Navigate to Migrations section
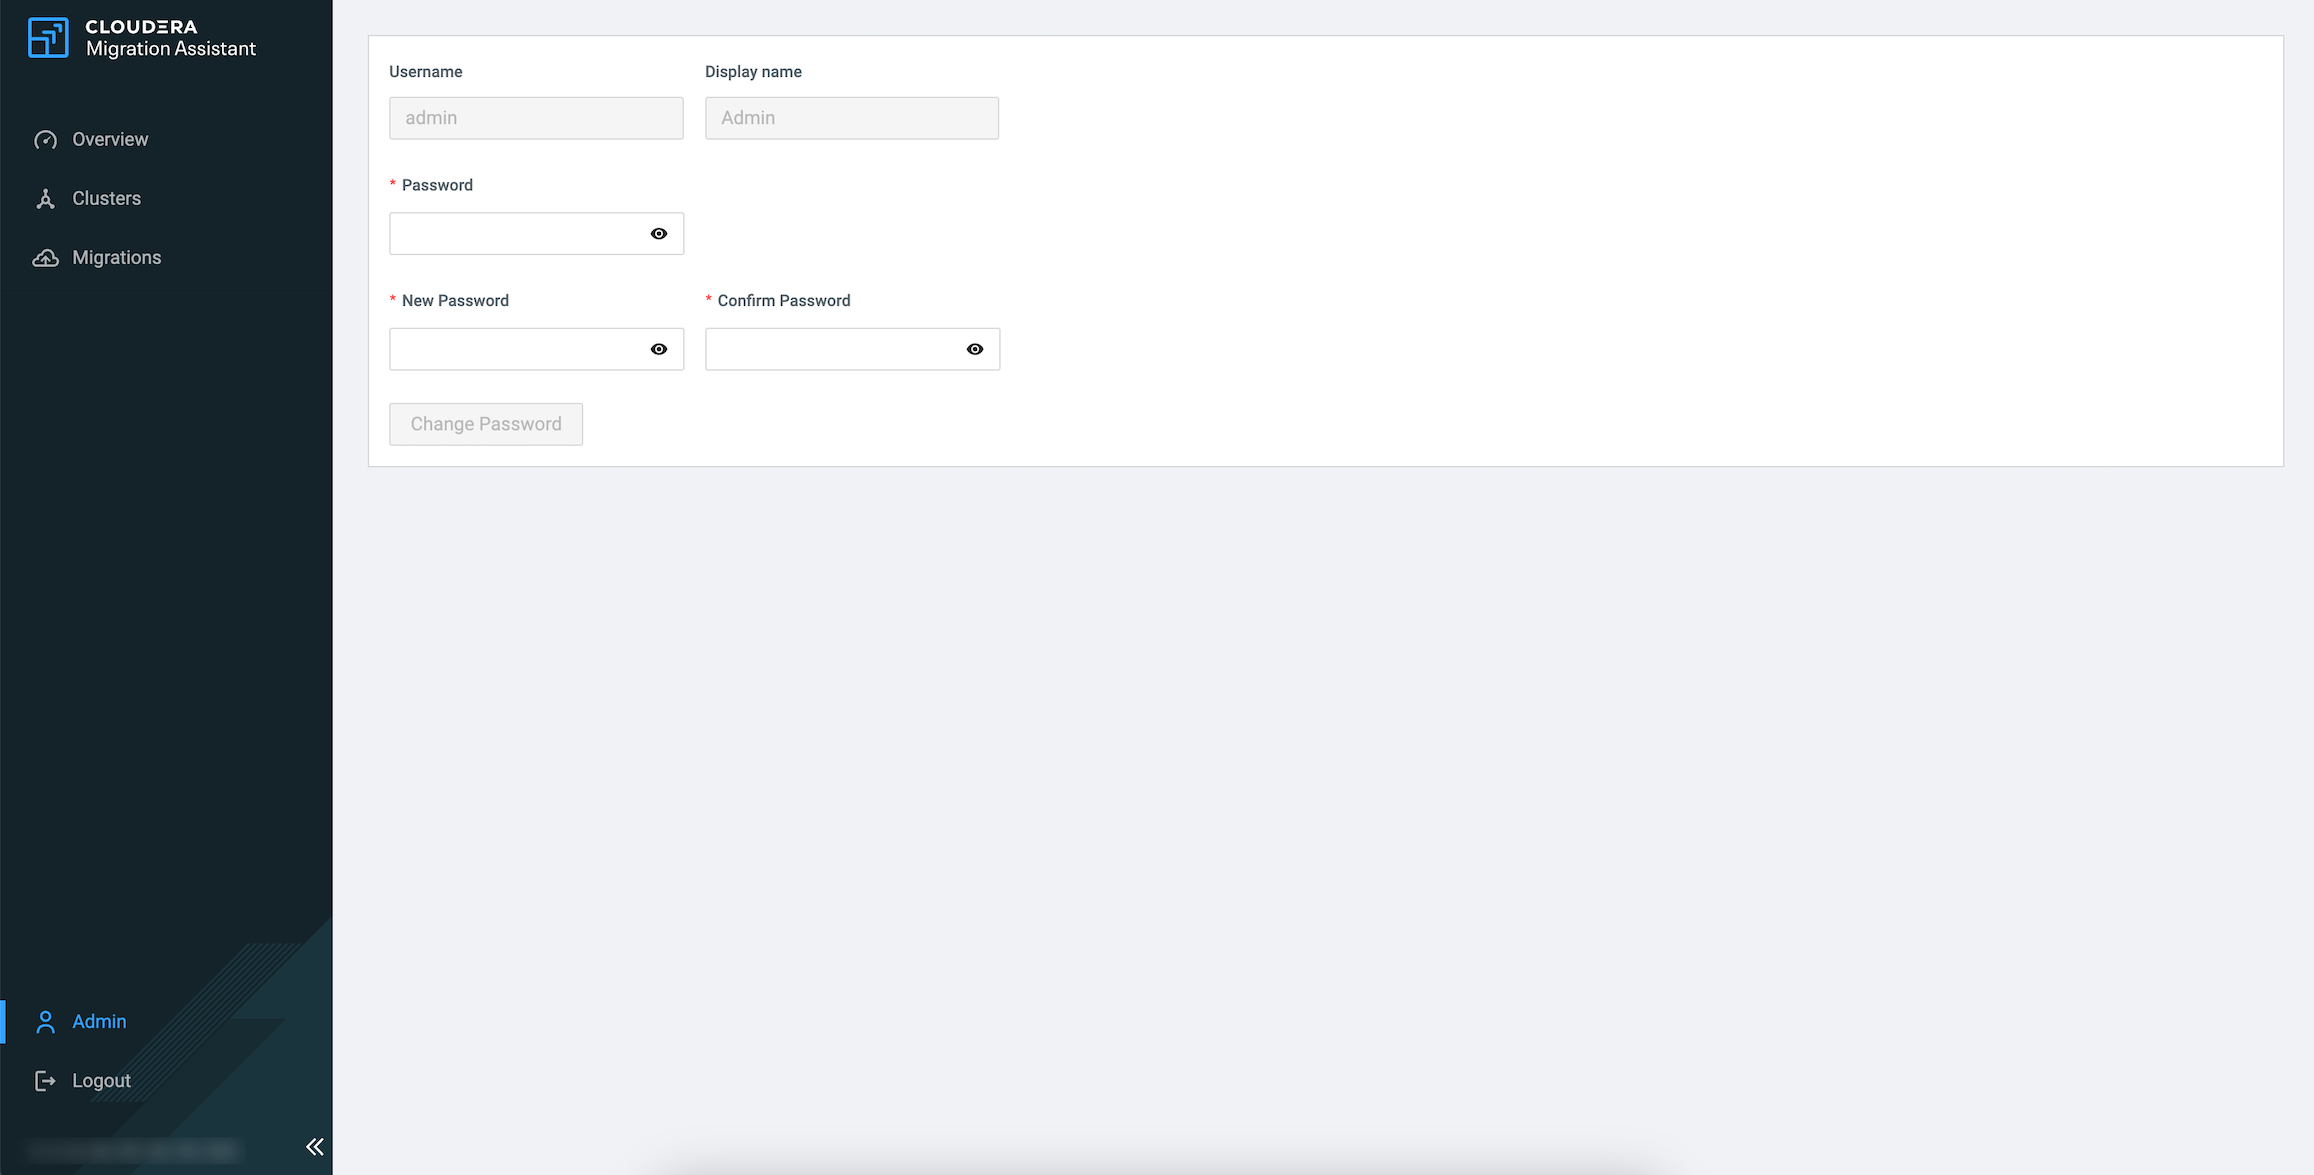 (x=117, y=258)
